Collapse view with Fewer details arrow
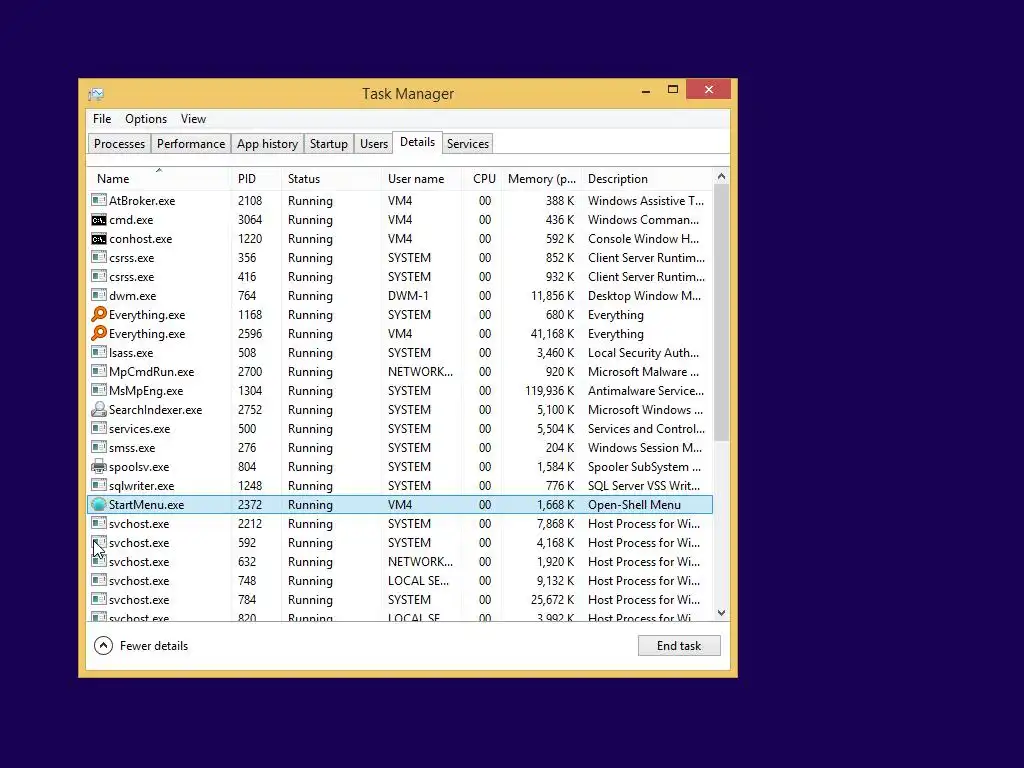 (x=103, y=645)
